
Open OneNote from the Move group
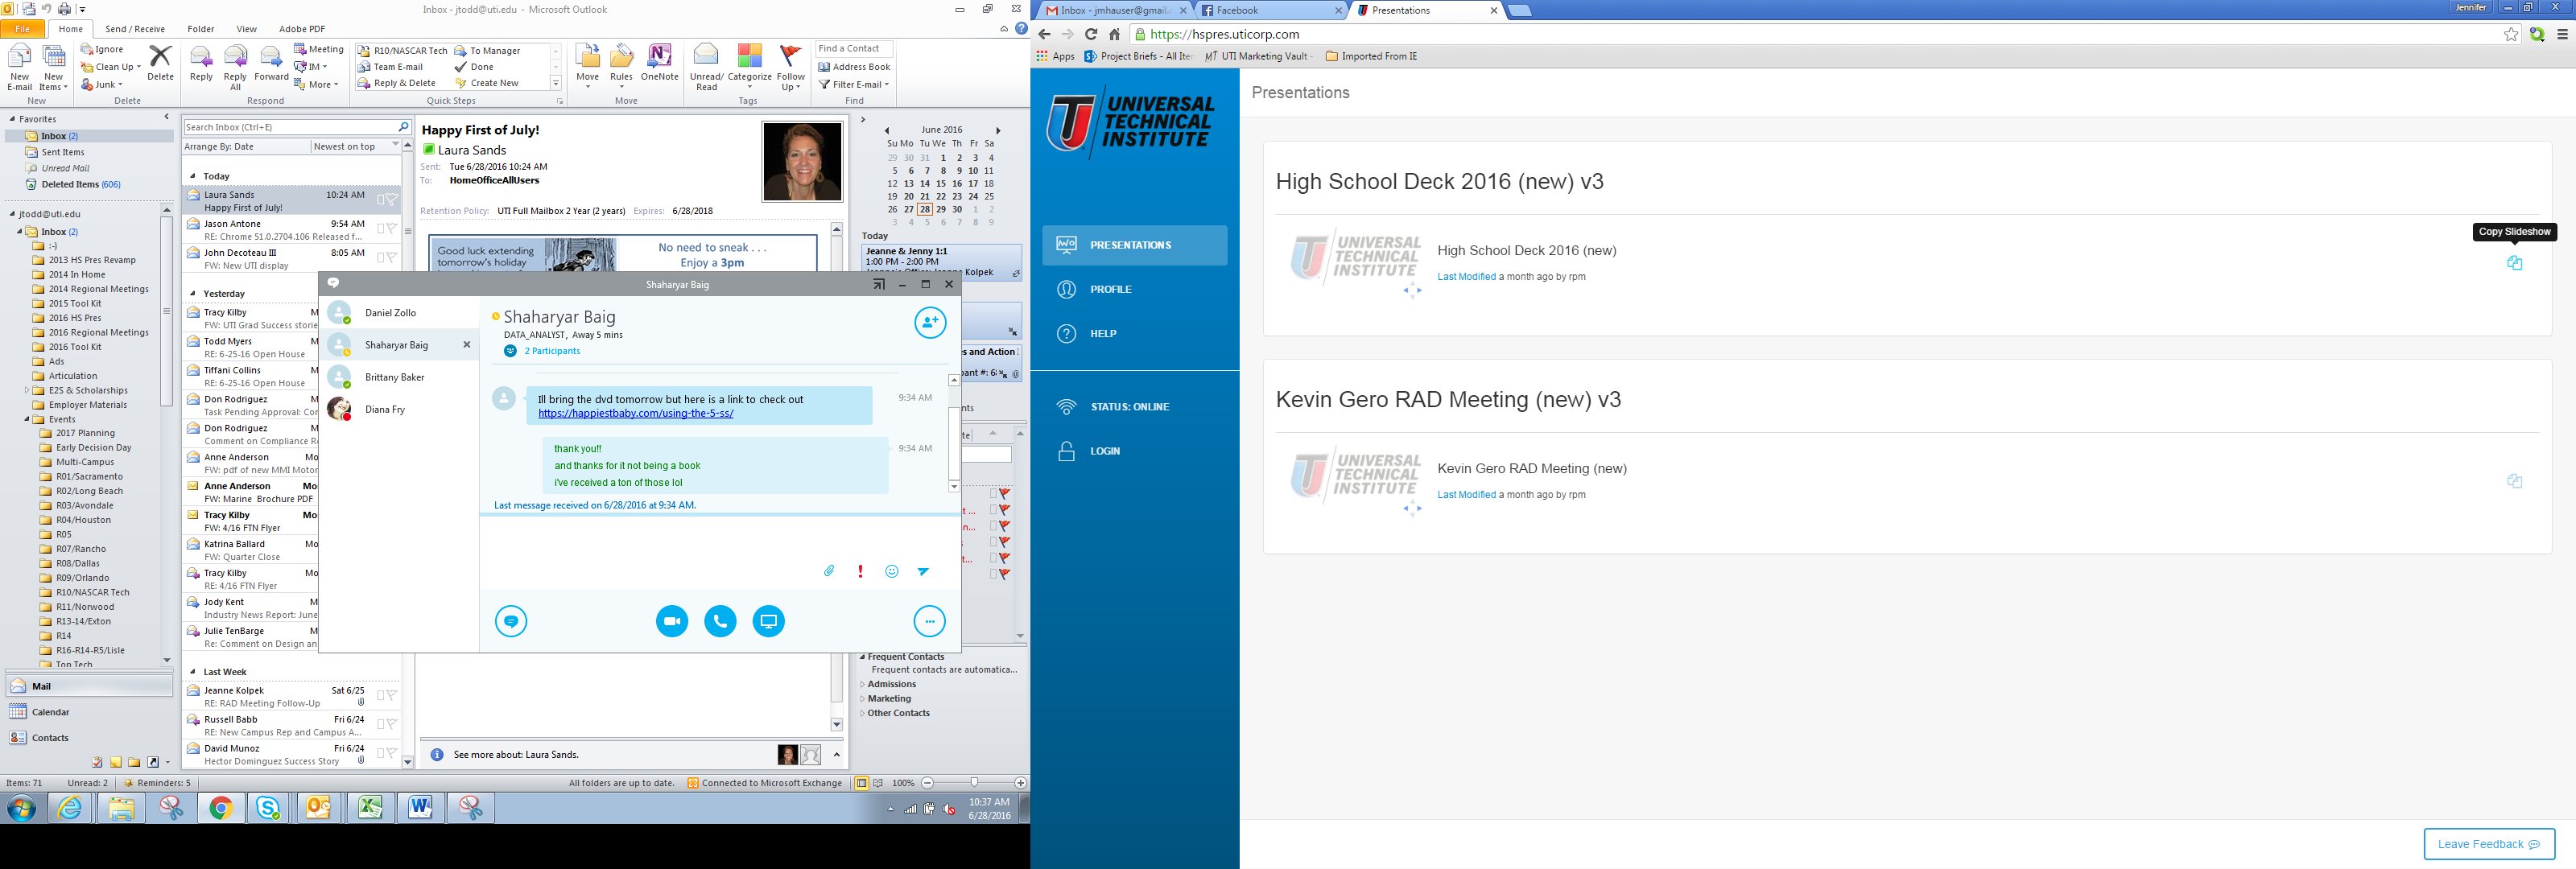pos(659,63)
